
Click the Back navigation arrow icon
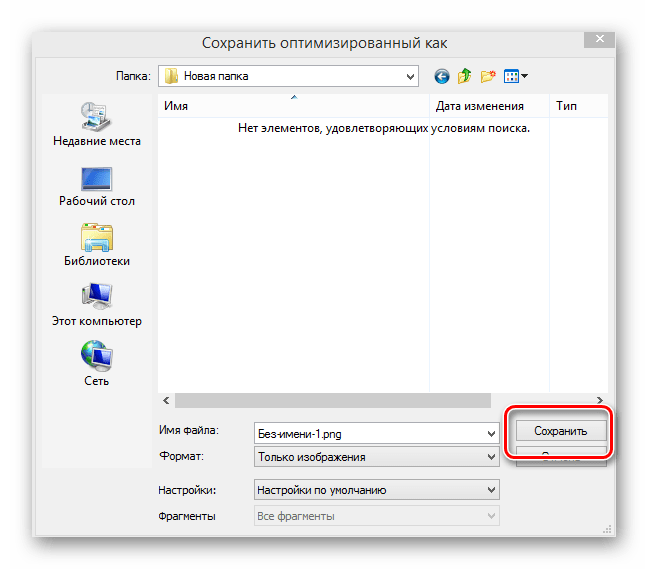(441, 76)
